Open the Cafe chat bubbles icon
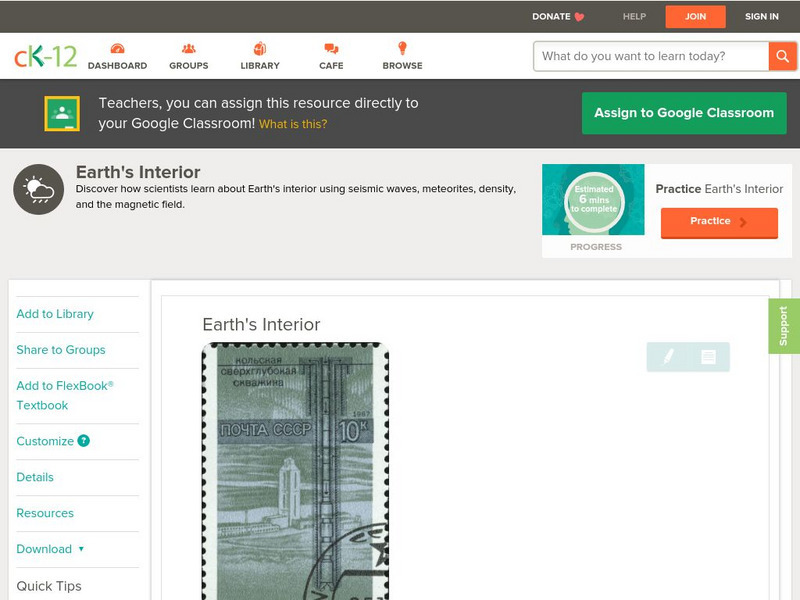Viewport: 800px width, 600px height. (x=331, y=48)
